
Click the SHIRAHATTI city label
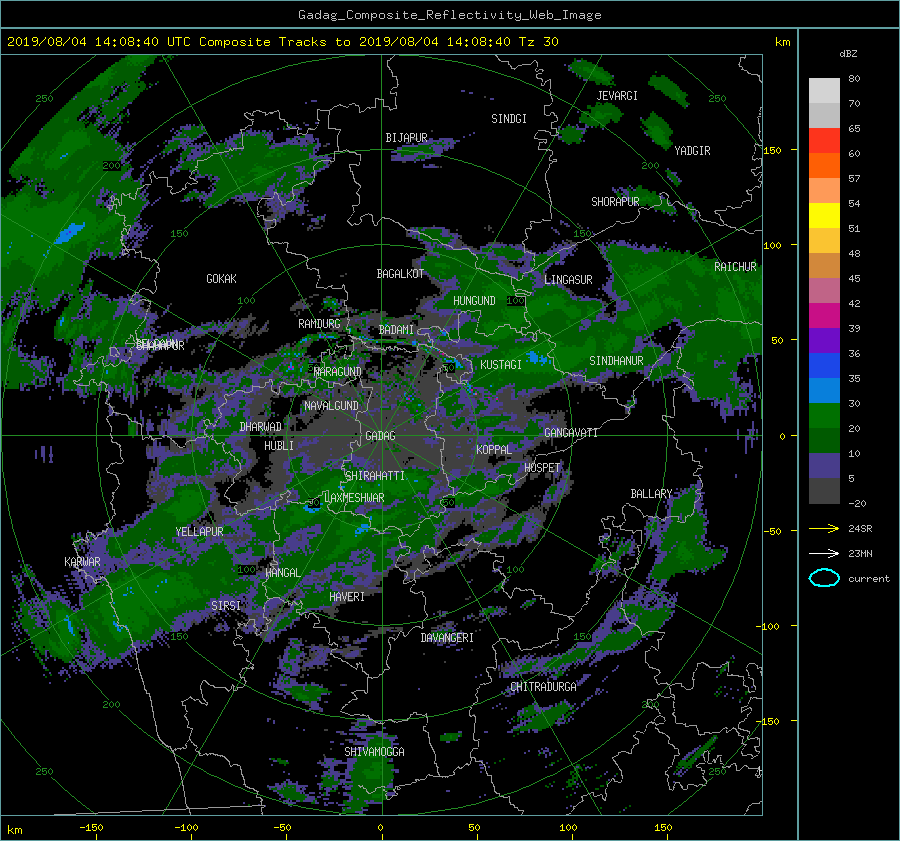coord(375,476)
